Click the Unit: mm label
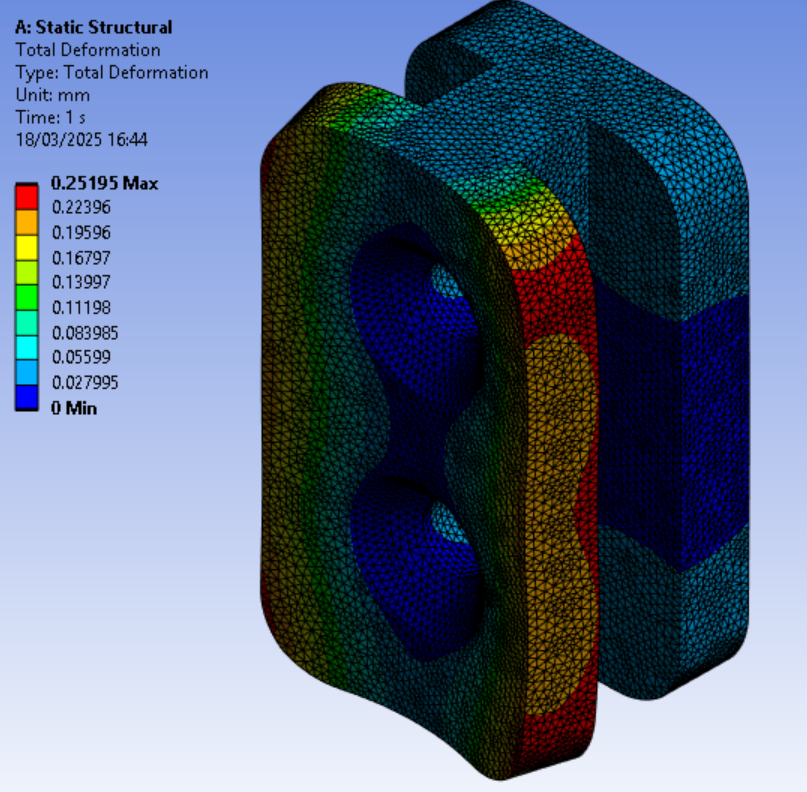The width and height of the screenshot is (807, 792). (x=53, y=95)
